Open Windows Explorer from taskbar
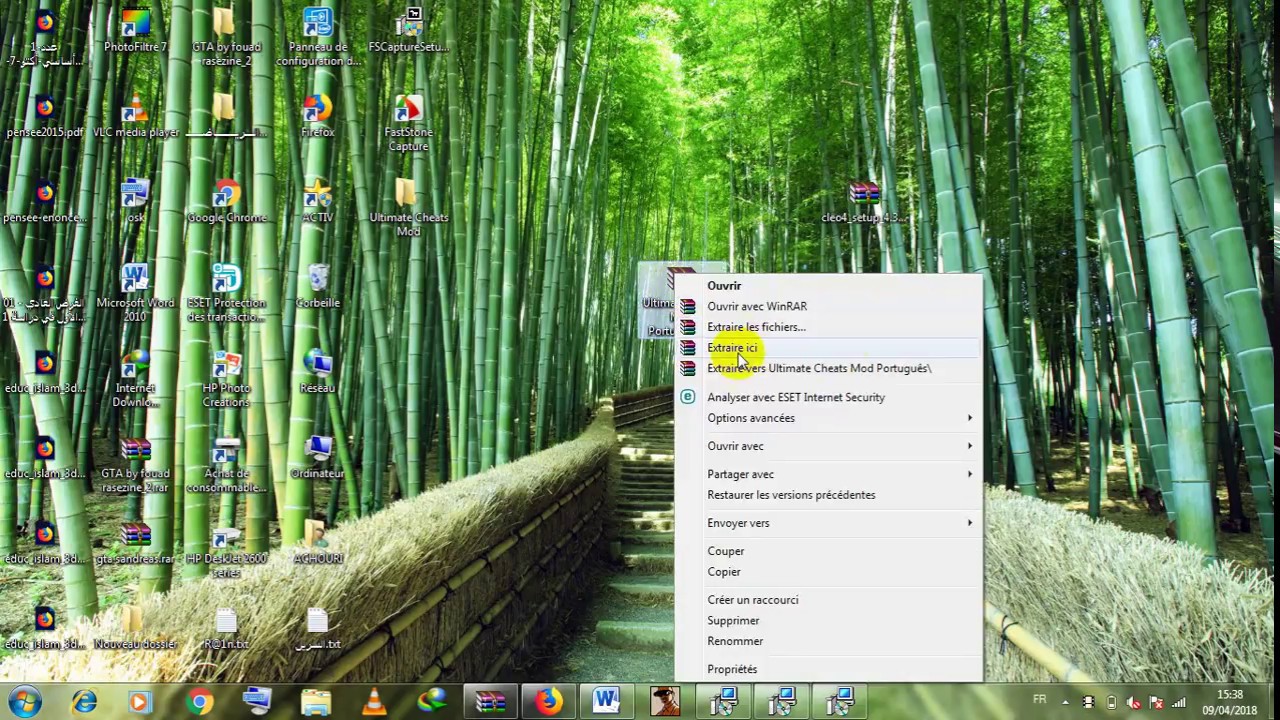This screenshot has height=720, width=1280. (x=315, y=702)
